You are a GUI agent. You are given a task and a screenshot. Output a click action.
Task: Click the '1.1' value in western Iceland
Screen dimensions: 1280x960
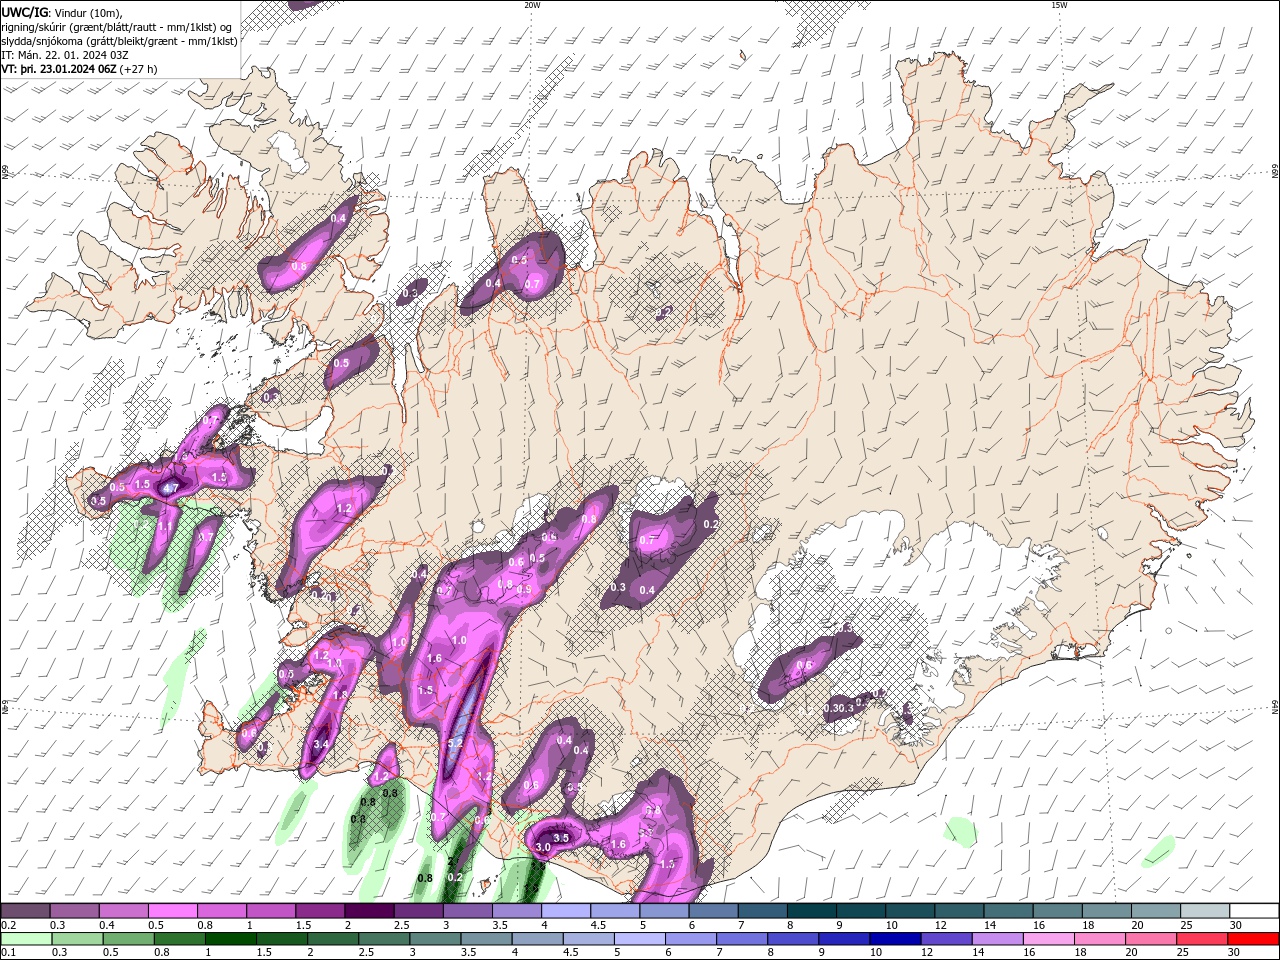165,524
